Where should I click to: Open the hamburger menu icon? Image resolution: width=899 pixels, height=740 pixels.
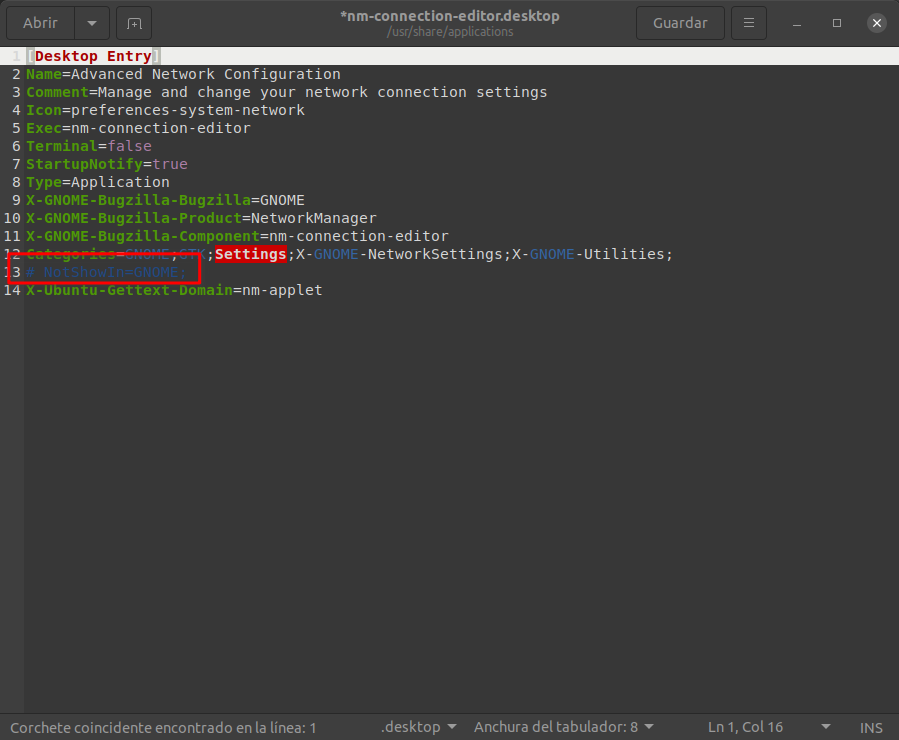748,23
